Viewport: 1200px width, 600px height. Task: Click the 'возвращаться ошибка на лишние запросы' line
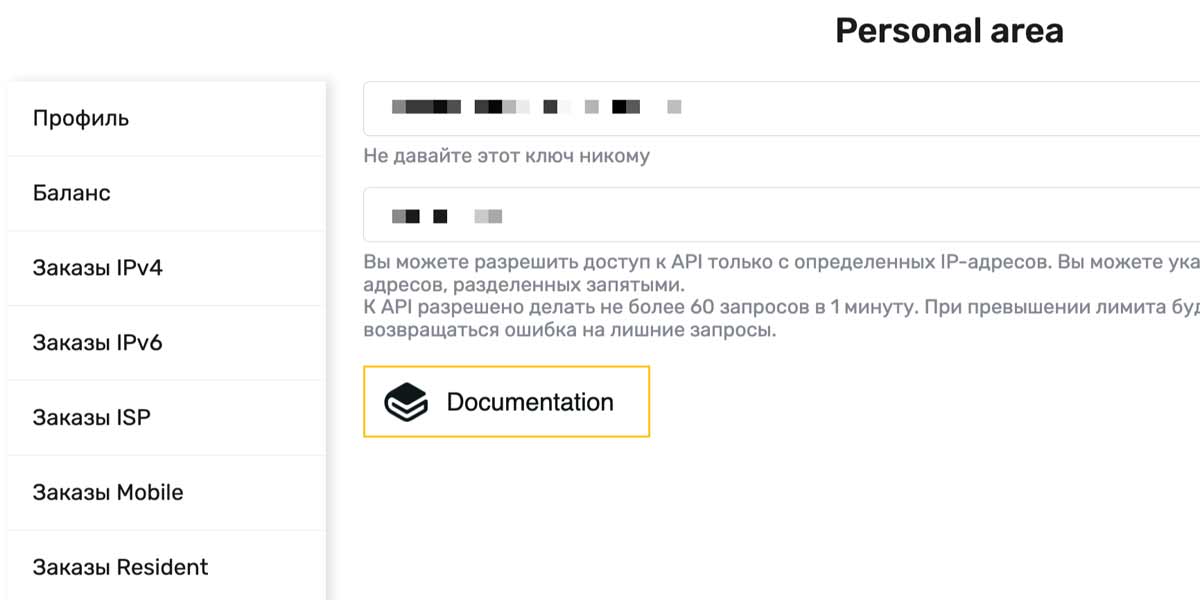point(569,330)
